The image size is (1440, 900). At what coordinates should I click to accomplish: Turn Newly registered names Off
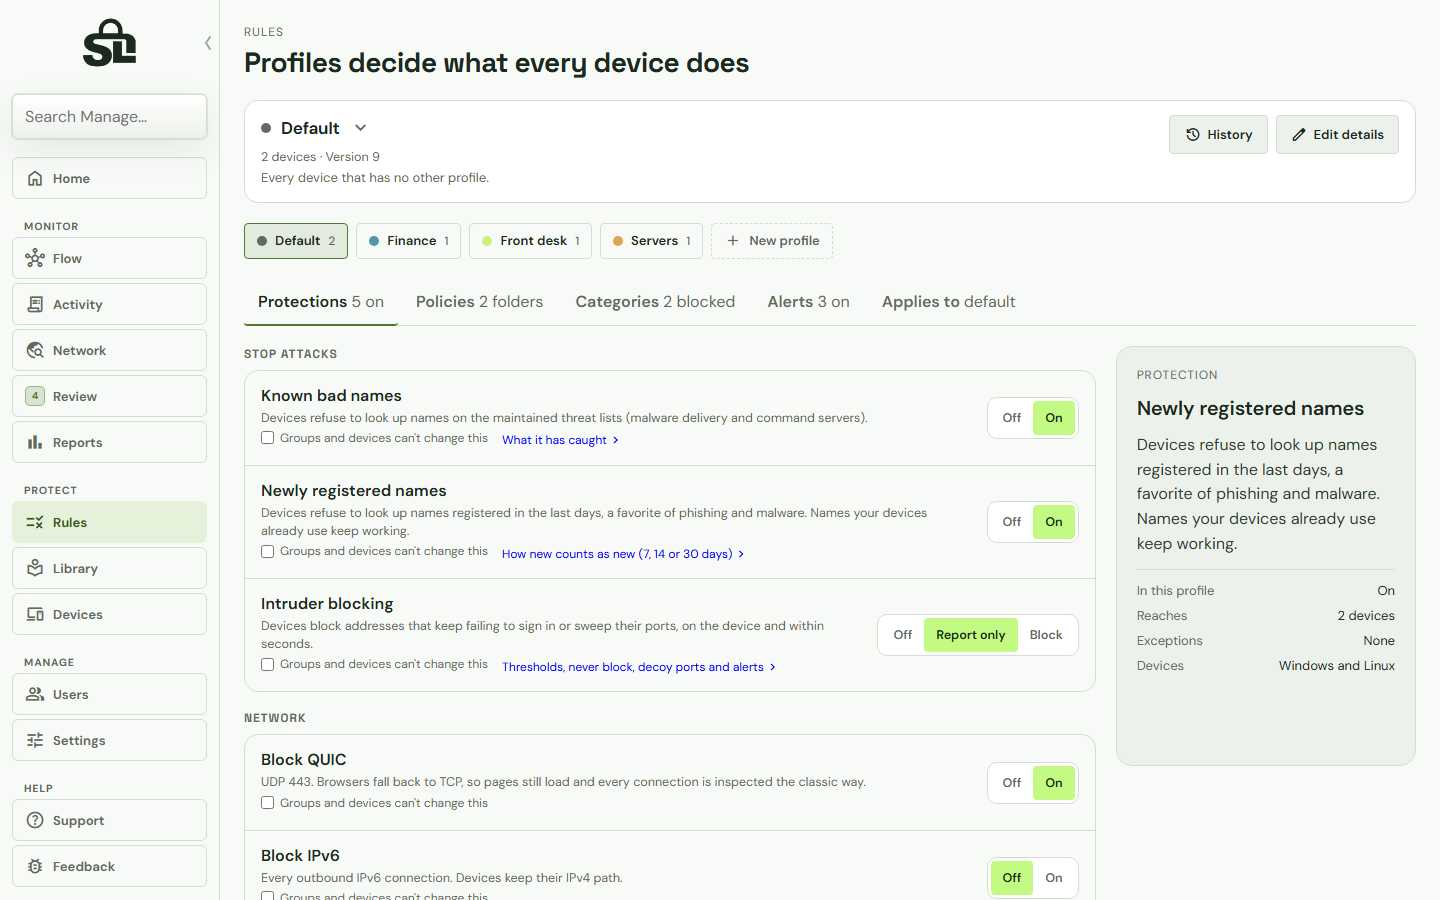tap(1012, 522)
